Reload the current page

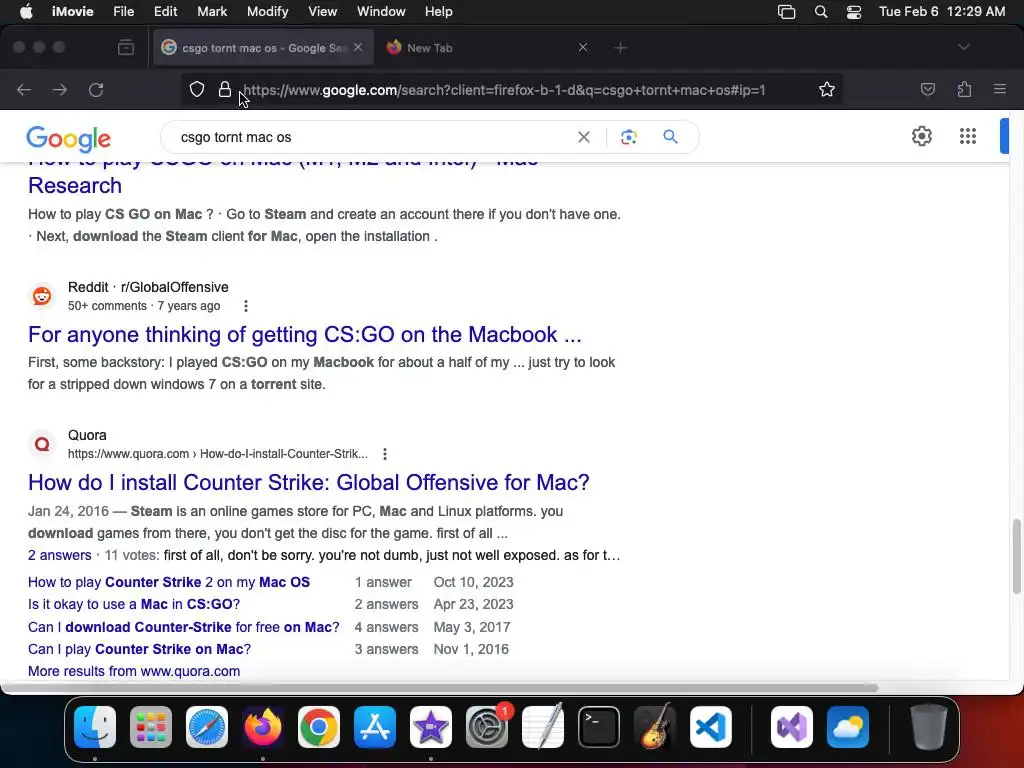point(96,89)
